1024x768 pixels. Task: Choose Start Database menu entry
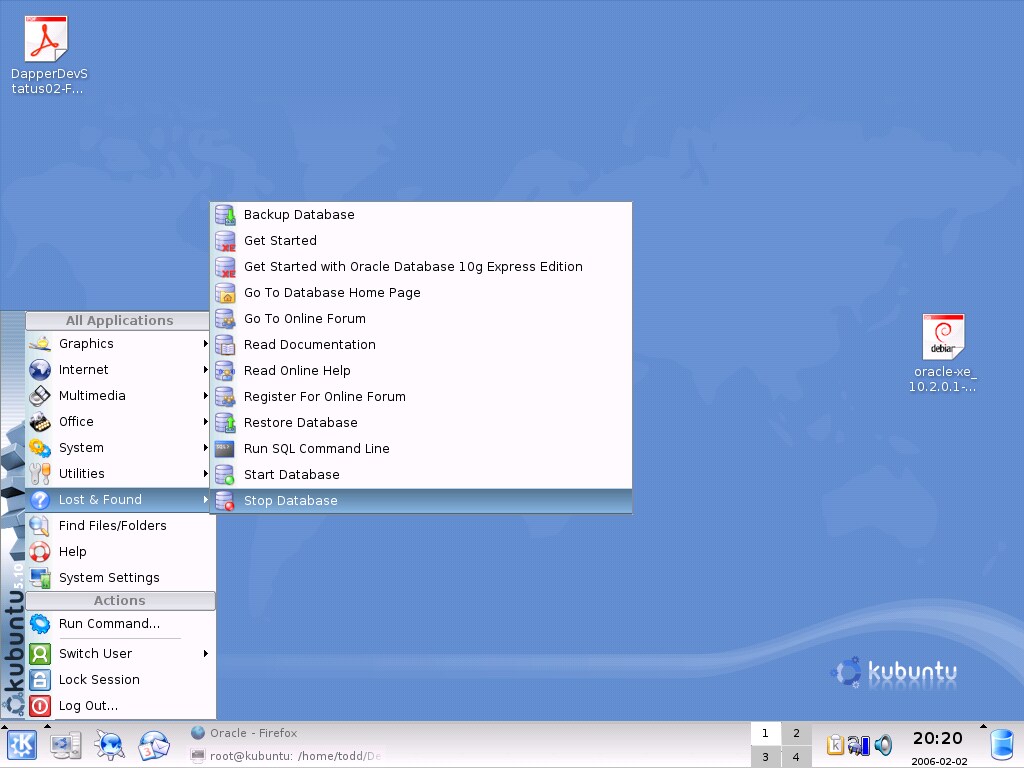(x=421, y=475)
